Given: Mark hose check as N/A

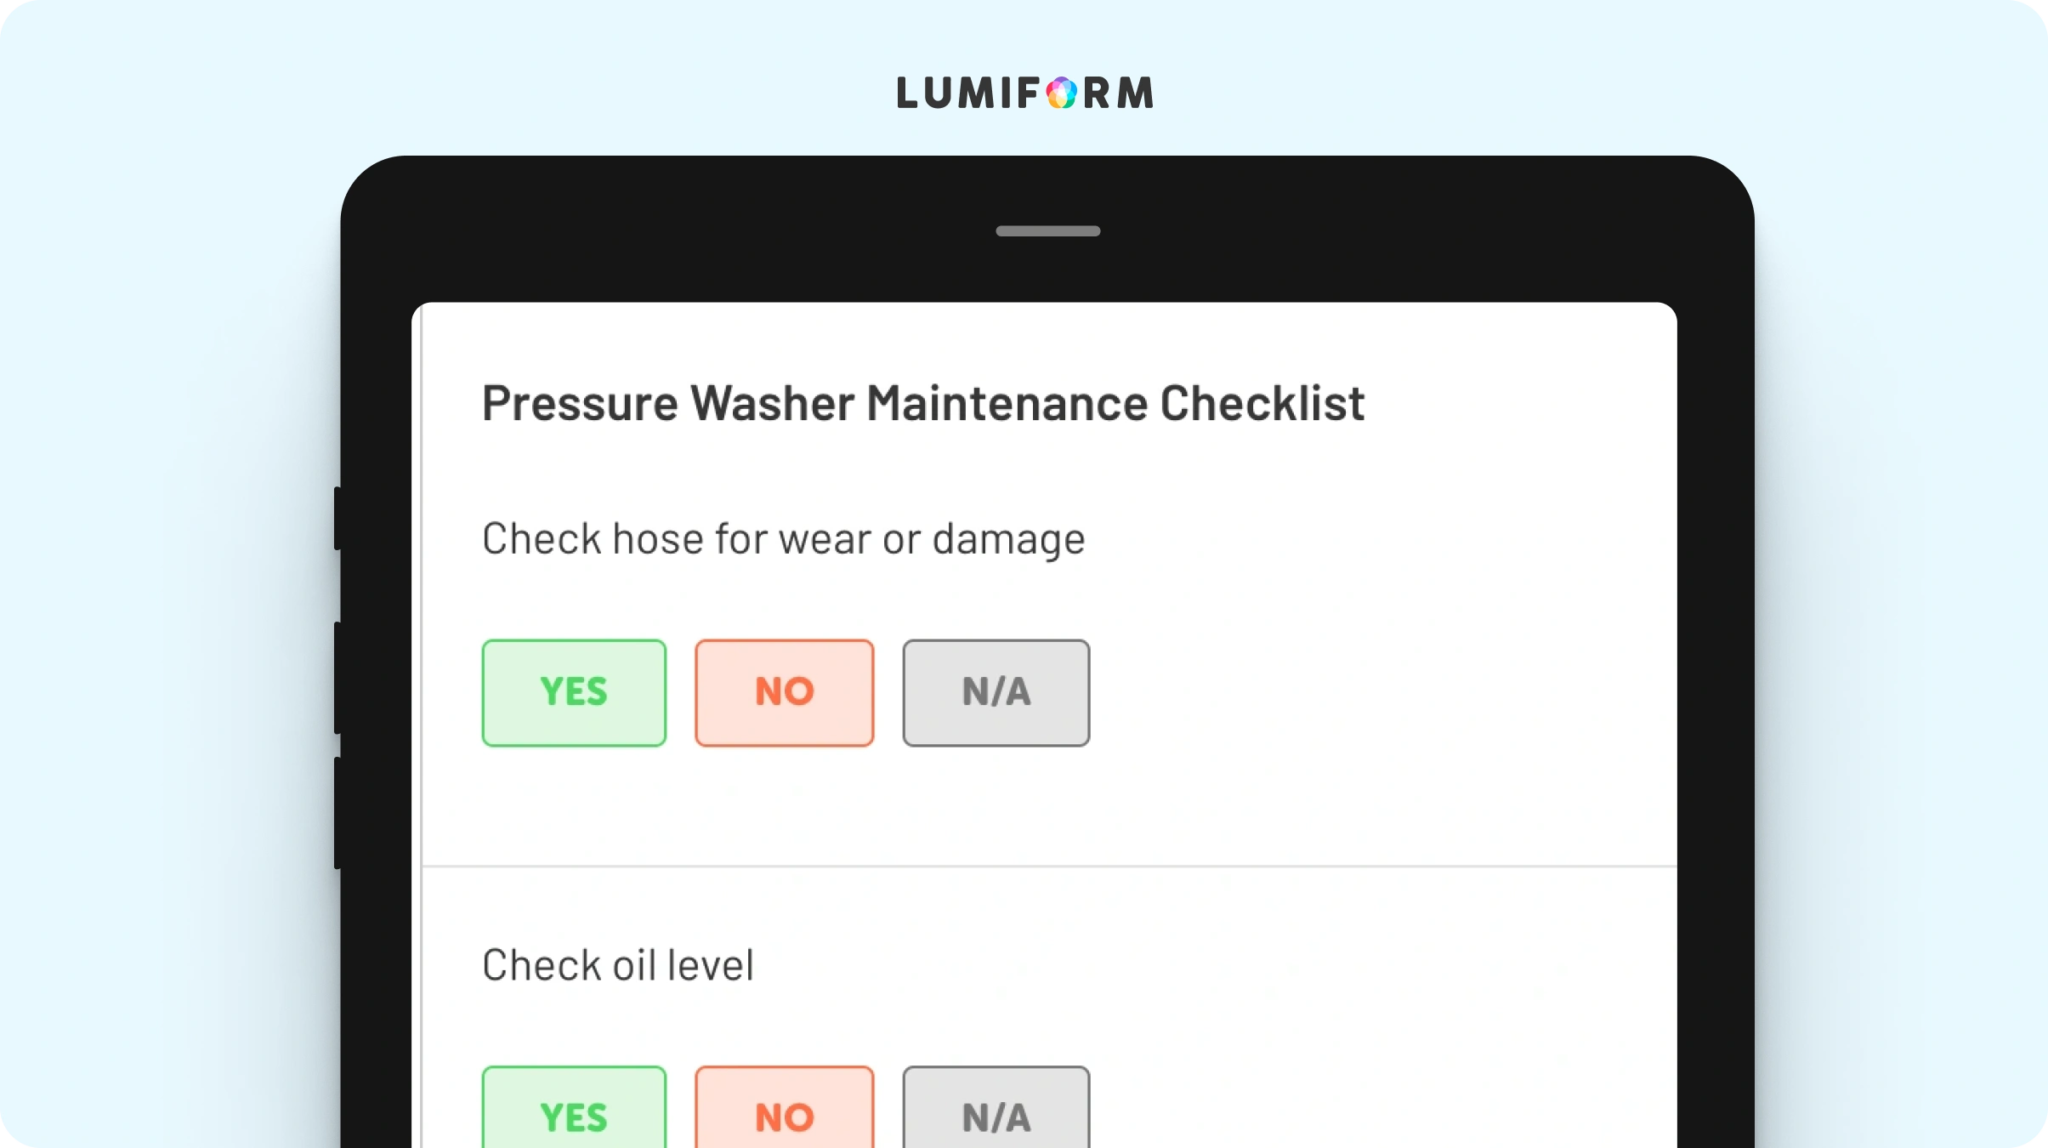Looking at the screenshot, I should [996, 693].
